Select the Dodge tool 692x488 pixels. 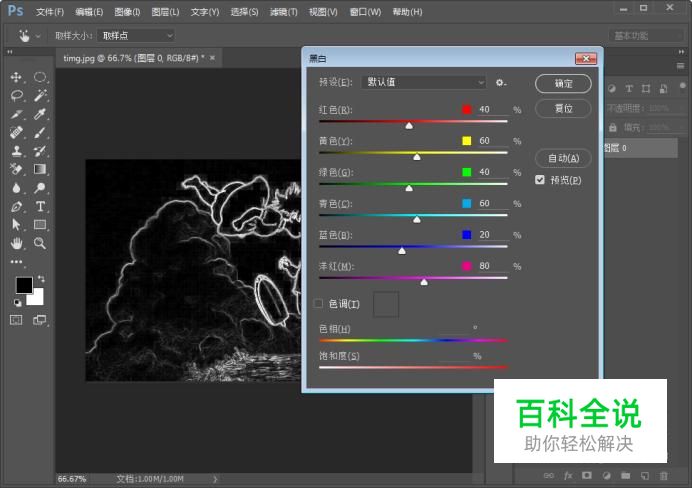tap(40, 188)
